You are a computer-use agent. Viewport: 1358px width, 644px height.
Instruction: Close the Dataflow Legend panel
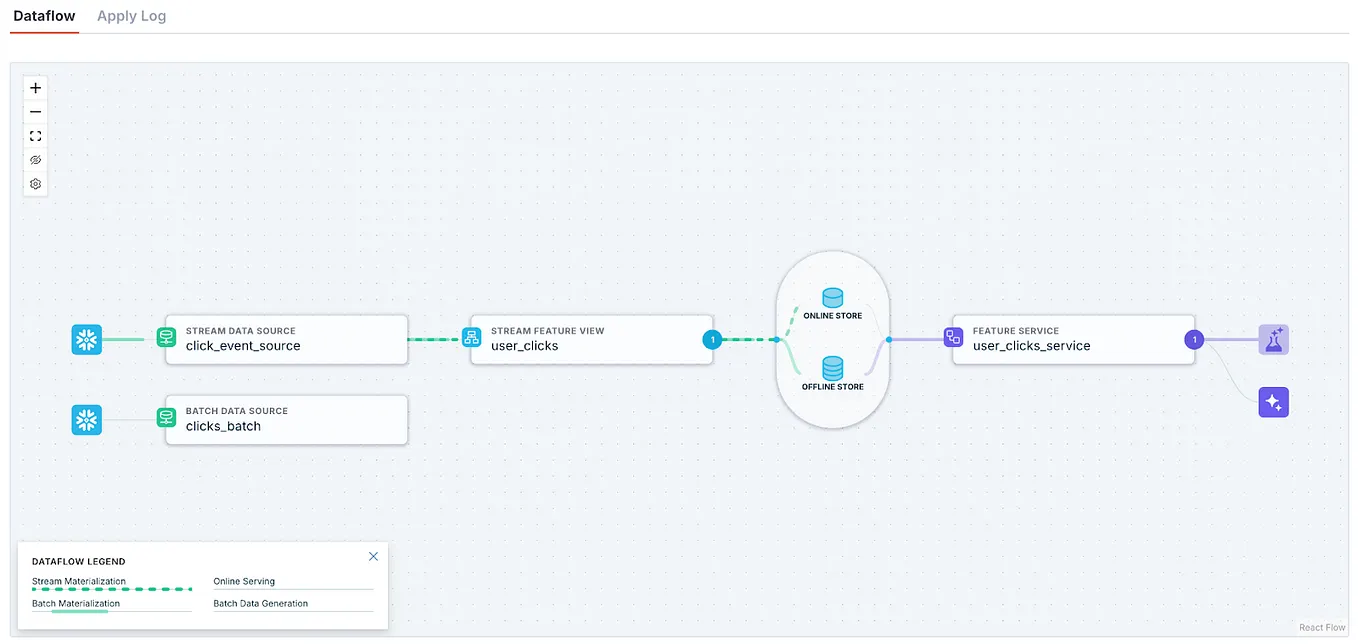pyautogui.click(x=373, y=556)
